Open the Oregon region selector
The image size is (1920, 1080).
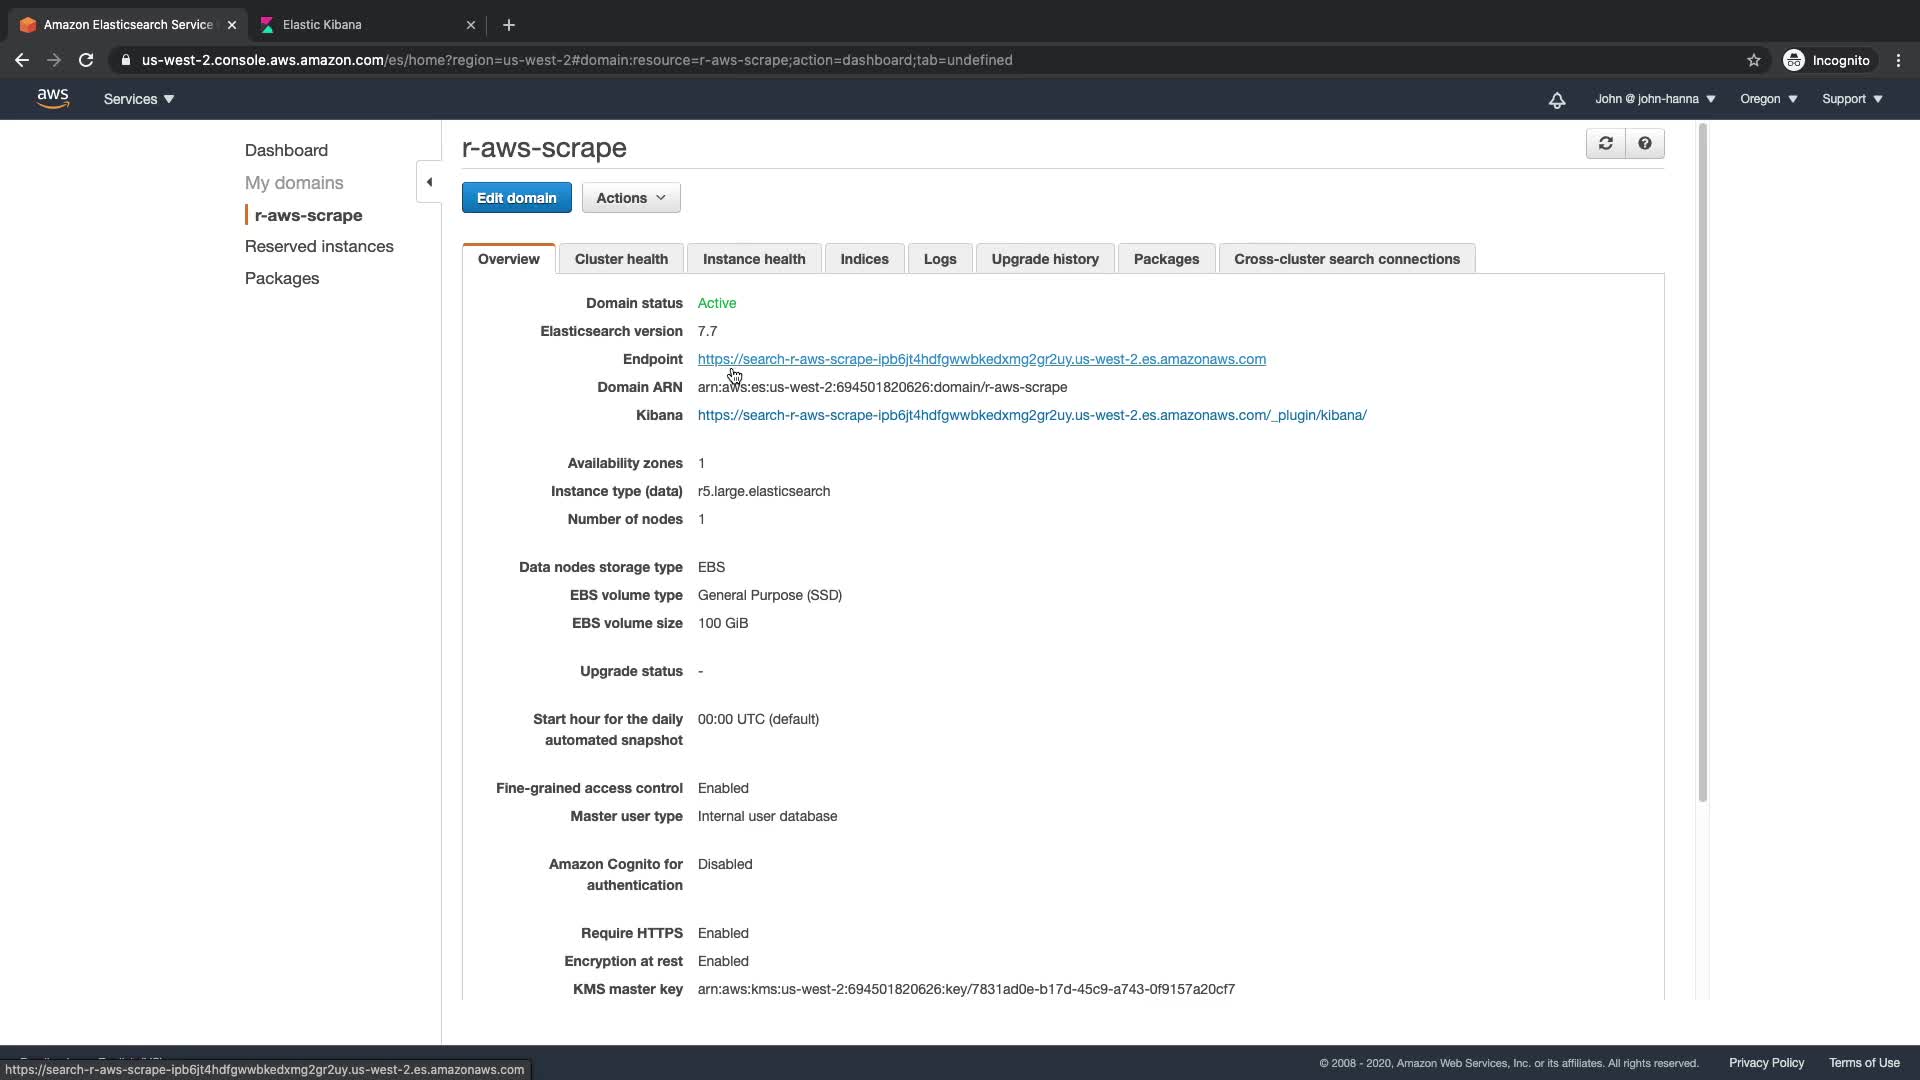coord(1768,99)
